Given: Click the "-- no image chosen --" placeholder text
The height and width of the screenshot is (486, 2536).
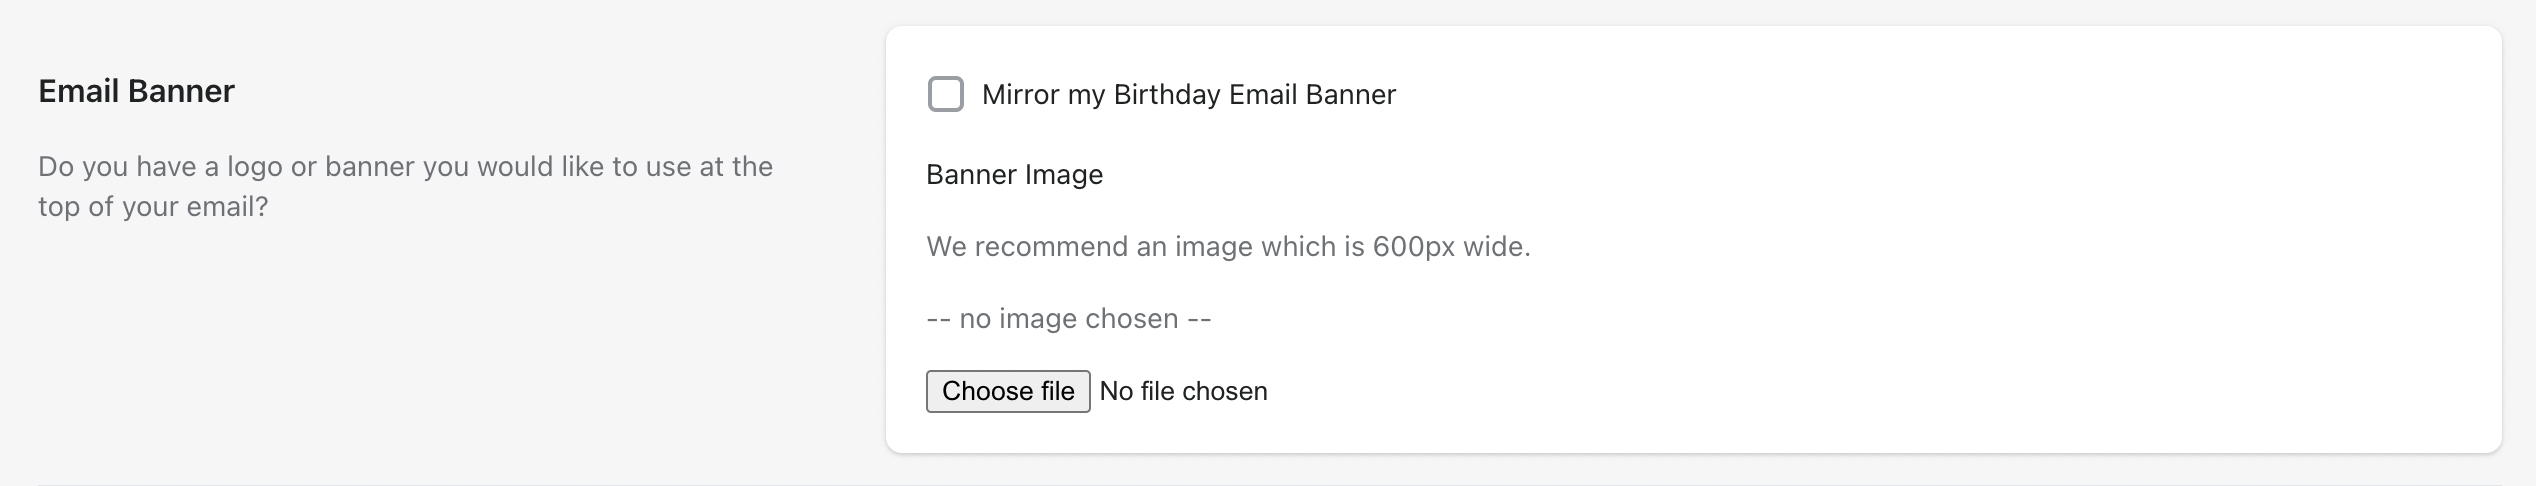Looking at the screenshot, I should [x=1068, y=318].
